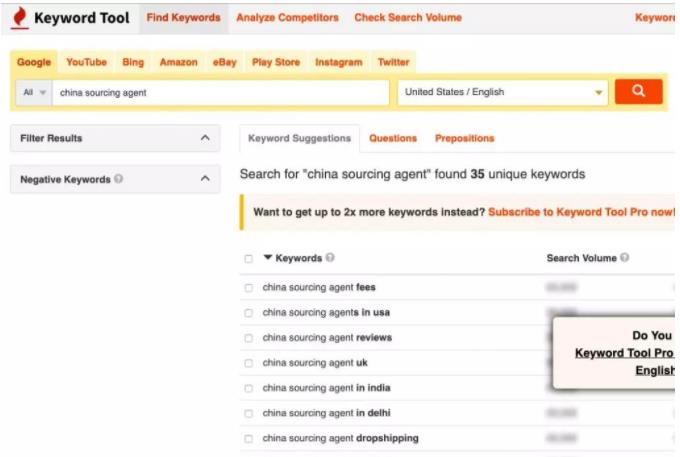Select checkbox for 'china sourcing agent reviews'
Image resolution: width=680 pixels, height=457 pixels.
point(249,338)
